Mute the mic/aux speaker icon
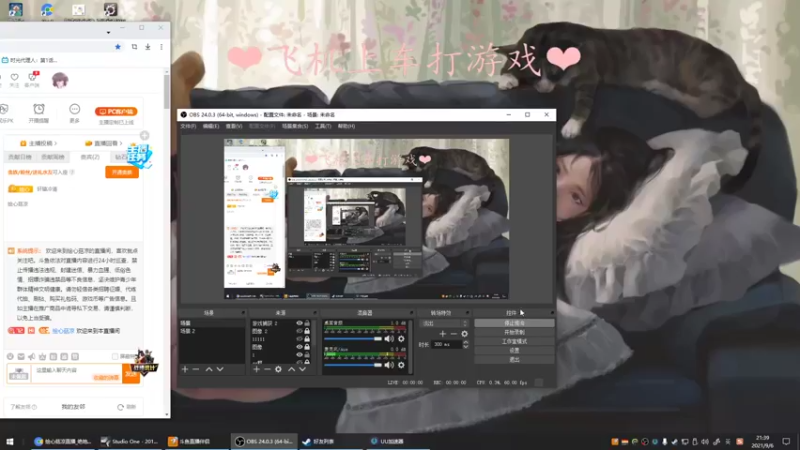This screenshot has height=450, width=800. [x=389, y=365]
